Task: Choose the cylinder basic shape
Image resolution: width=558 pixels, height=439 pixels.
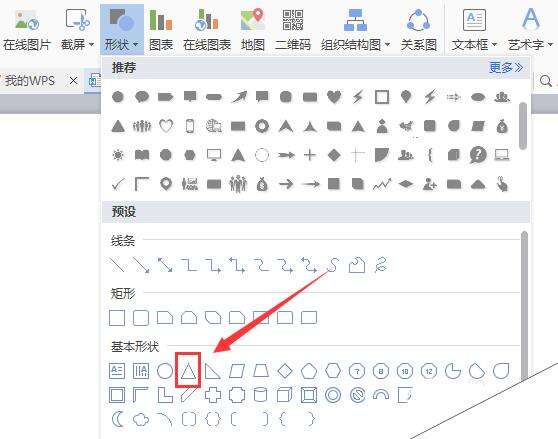Action: pos(260,395)
